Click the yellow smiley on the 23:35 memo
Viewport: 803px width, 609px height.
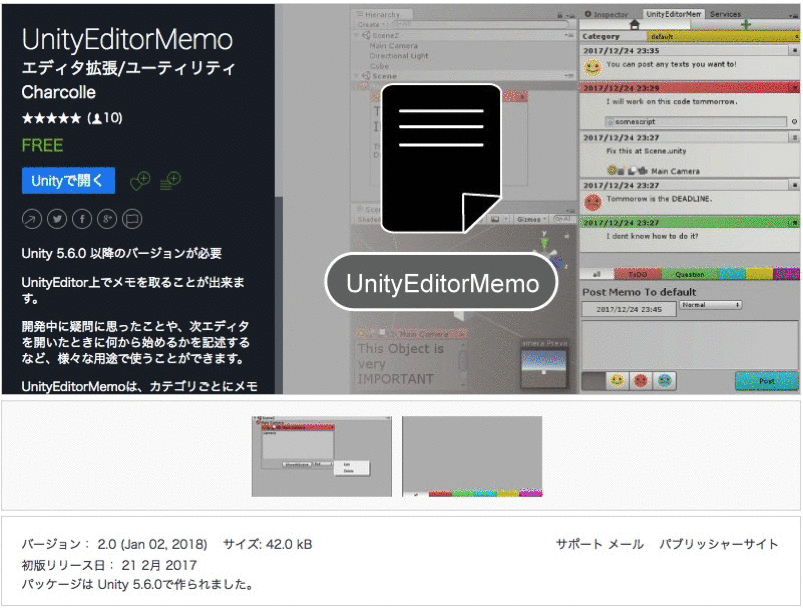[593, 67]
